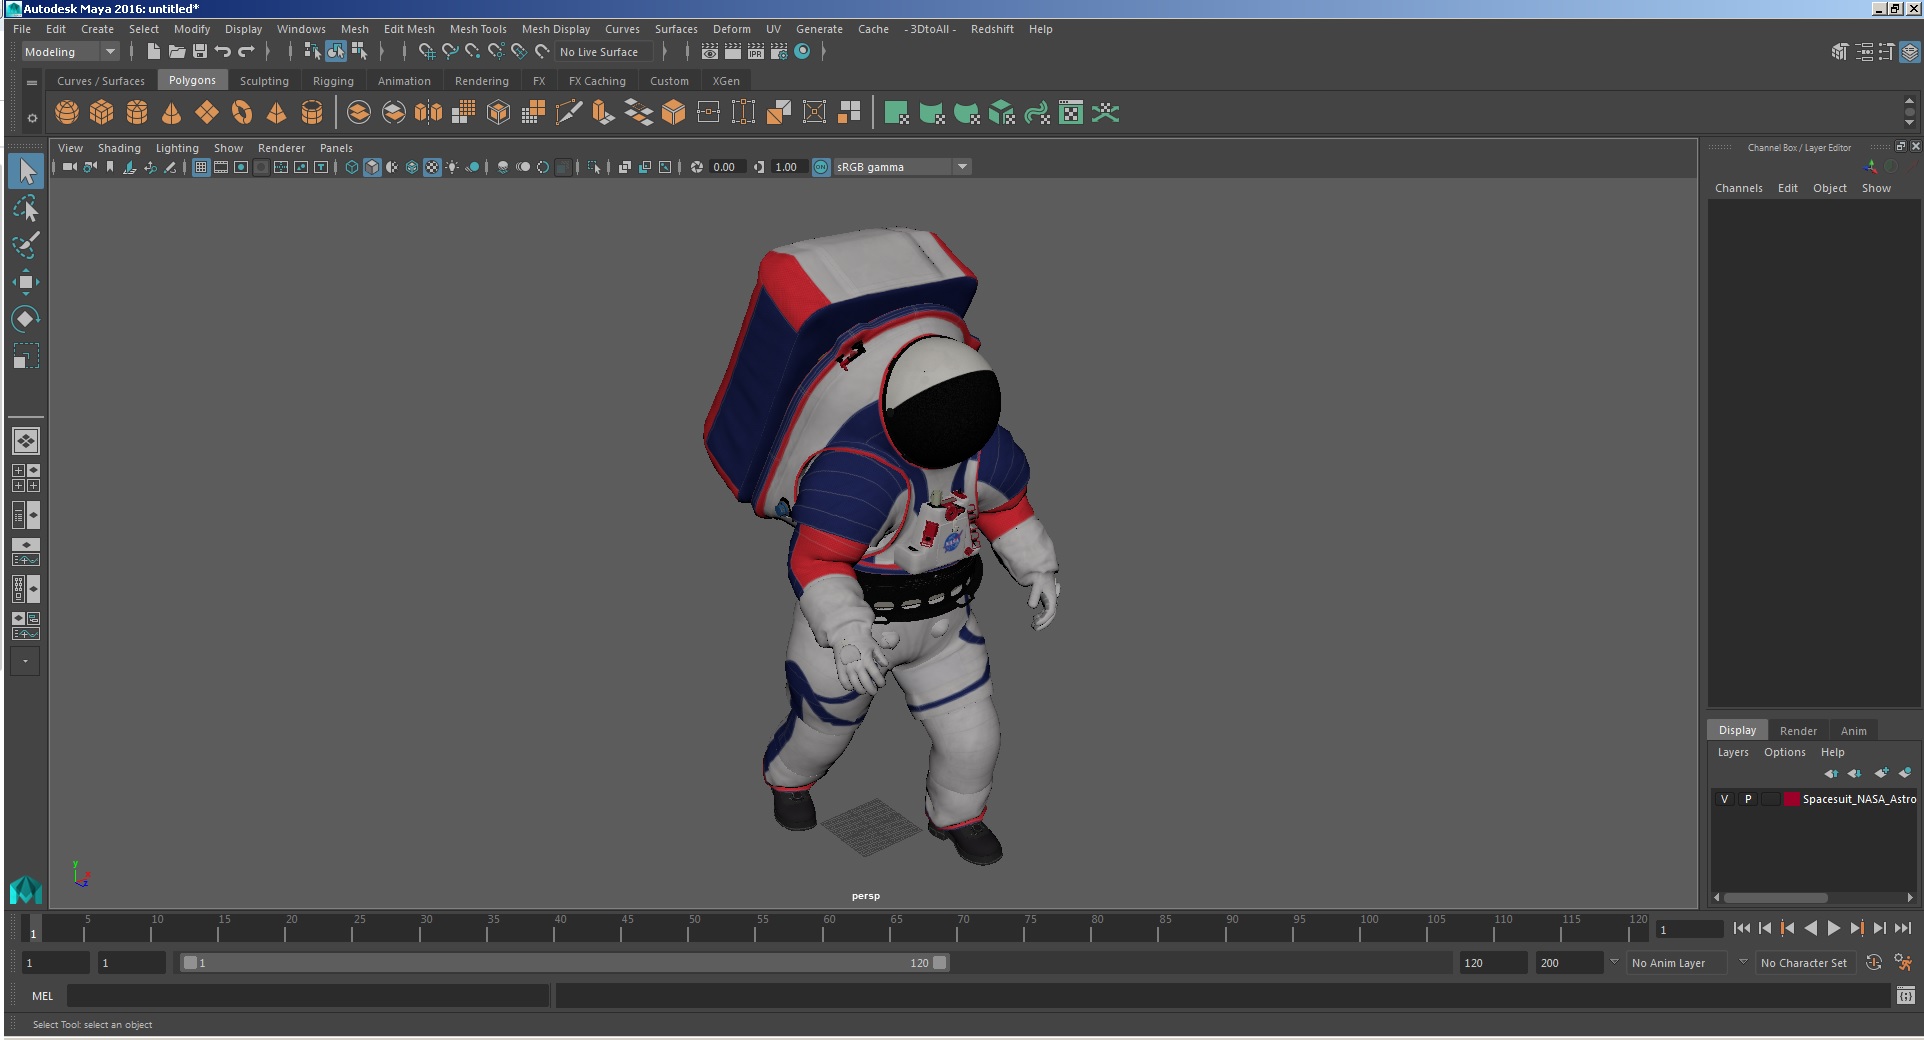Create a new empty display layer
The height and width of the screenshot is (1040, 1924).
1881,773
